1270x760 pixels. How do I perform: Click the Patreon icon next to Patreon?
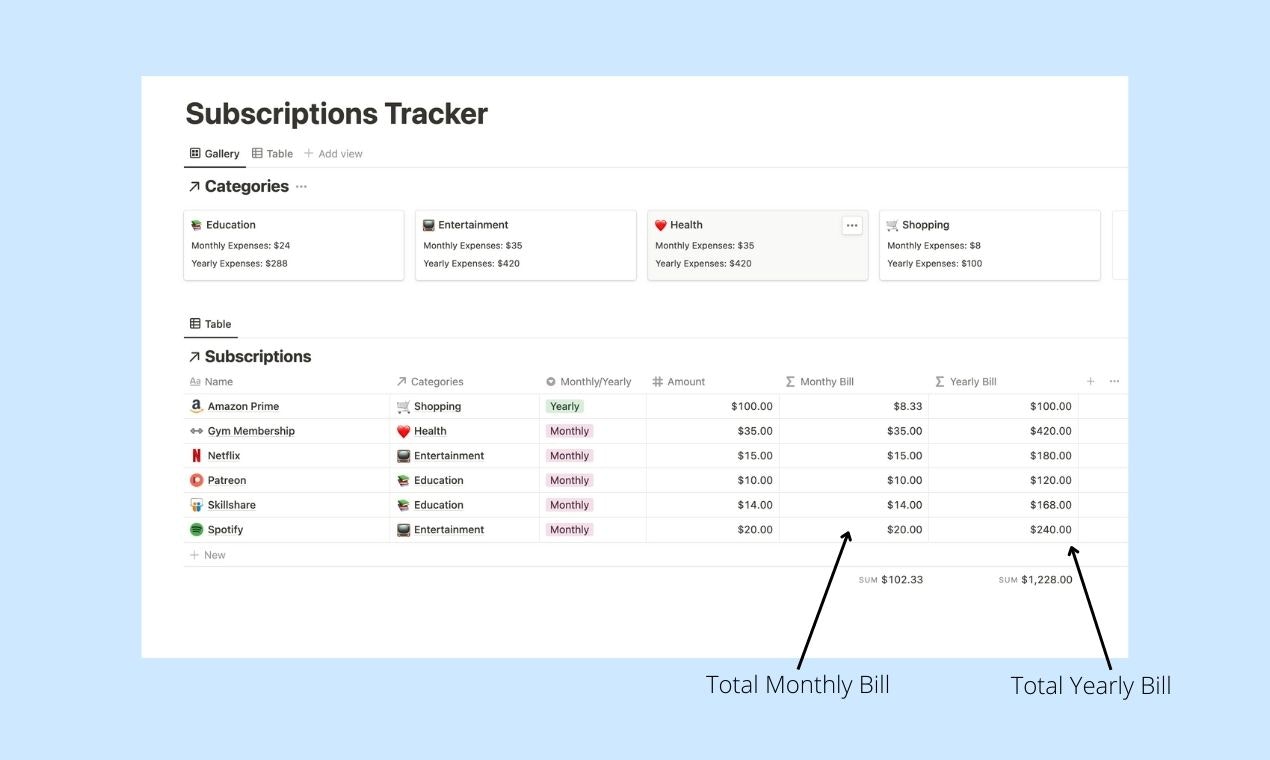pyautogui.click(x=196, y=480)
